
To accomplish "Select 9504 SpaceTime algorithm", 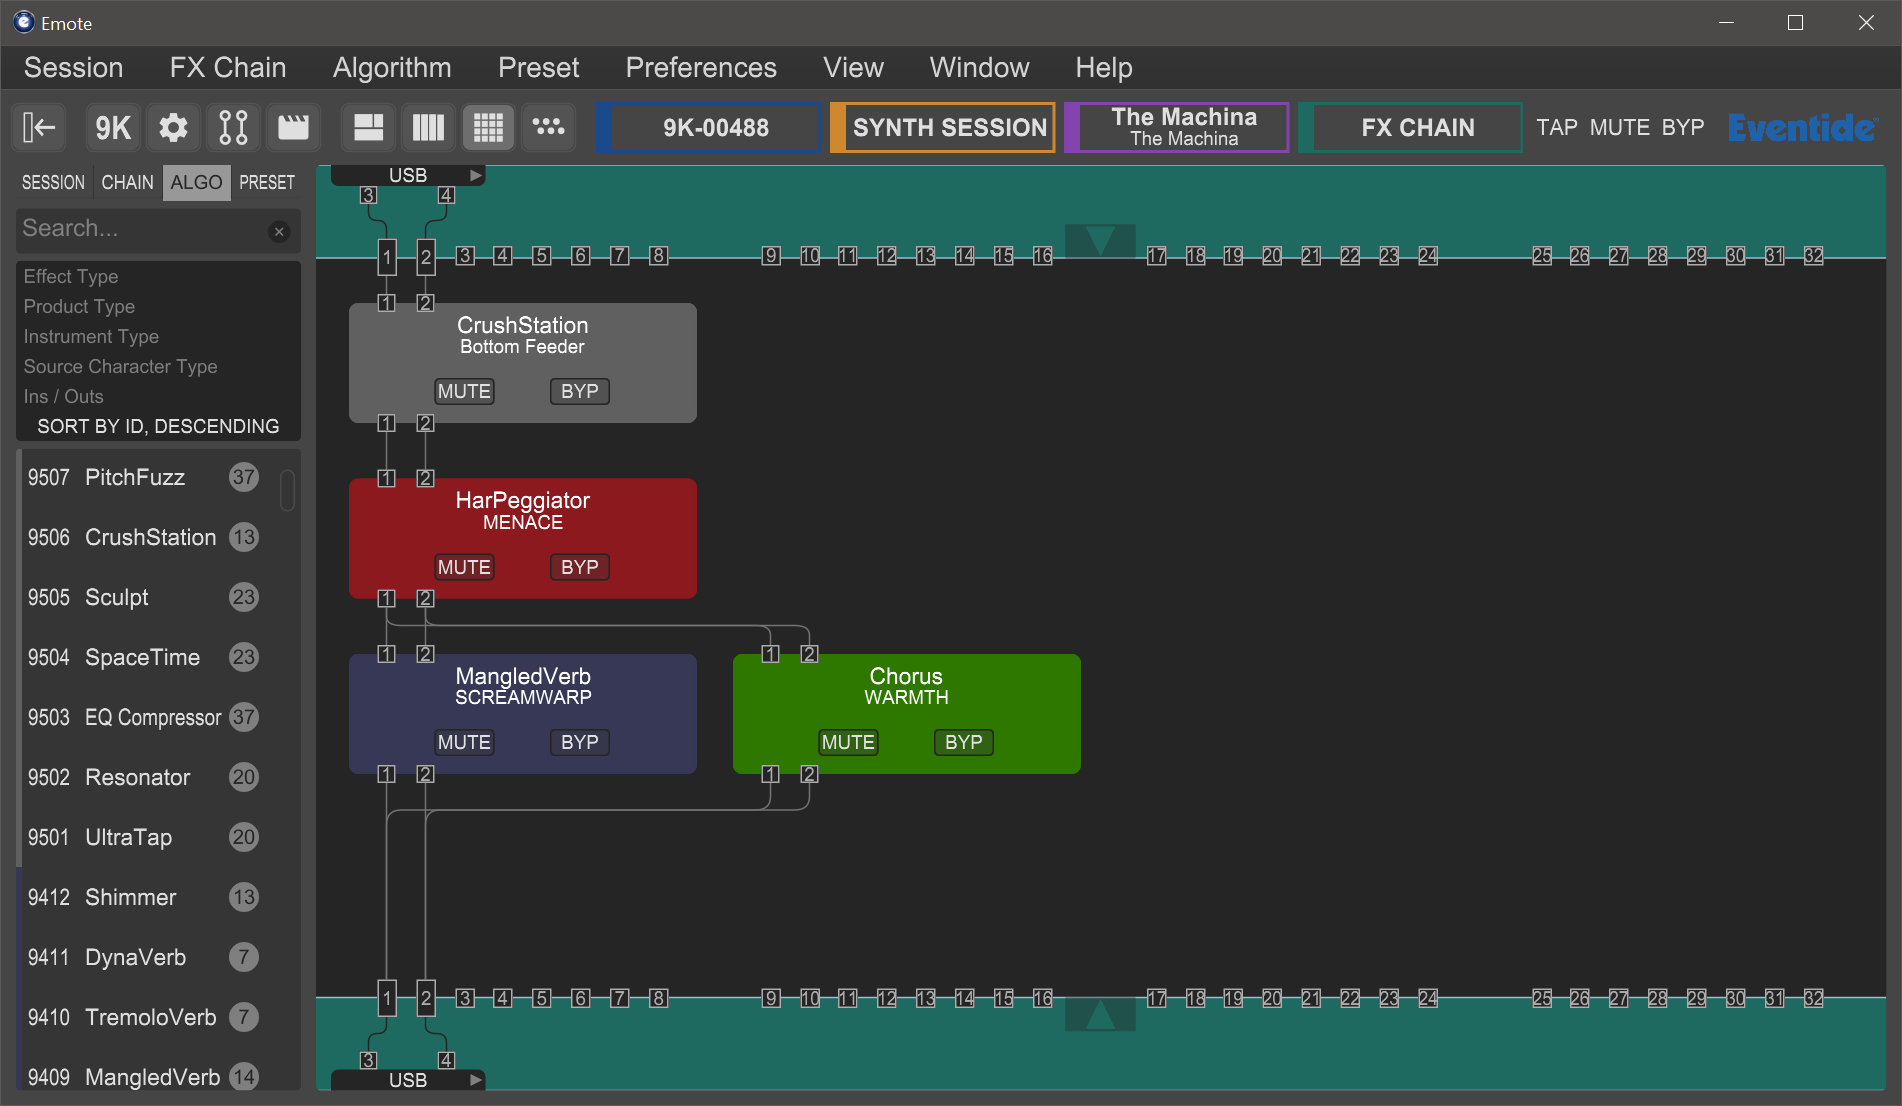I will (x=146, y=657).
